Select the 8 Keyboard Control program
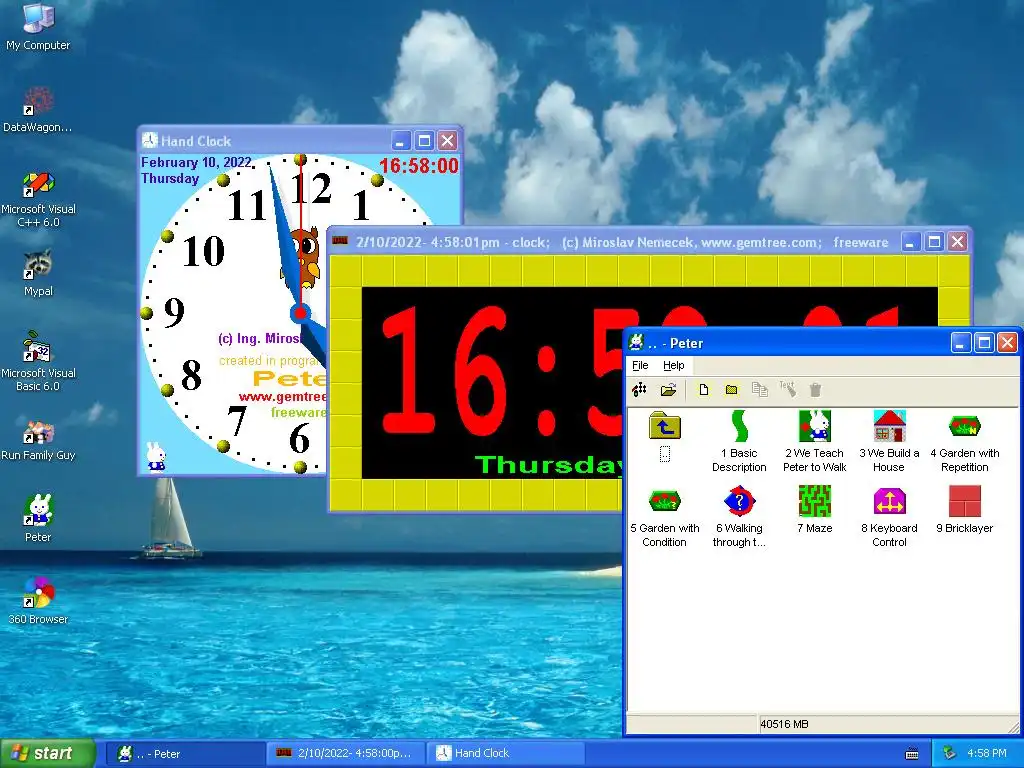The image size is (1024, 768). tap(889, 517)
